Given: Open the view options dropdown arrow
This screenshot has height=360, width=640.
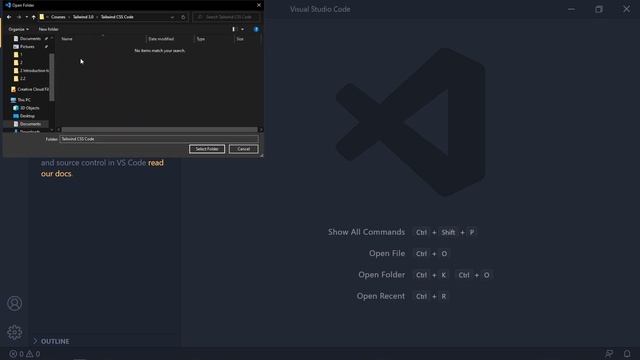Looking at the screenshot, I should coord(242,29).
